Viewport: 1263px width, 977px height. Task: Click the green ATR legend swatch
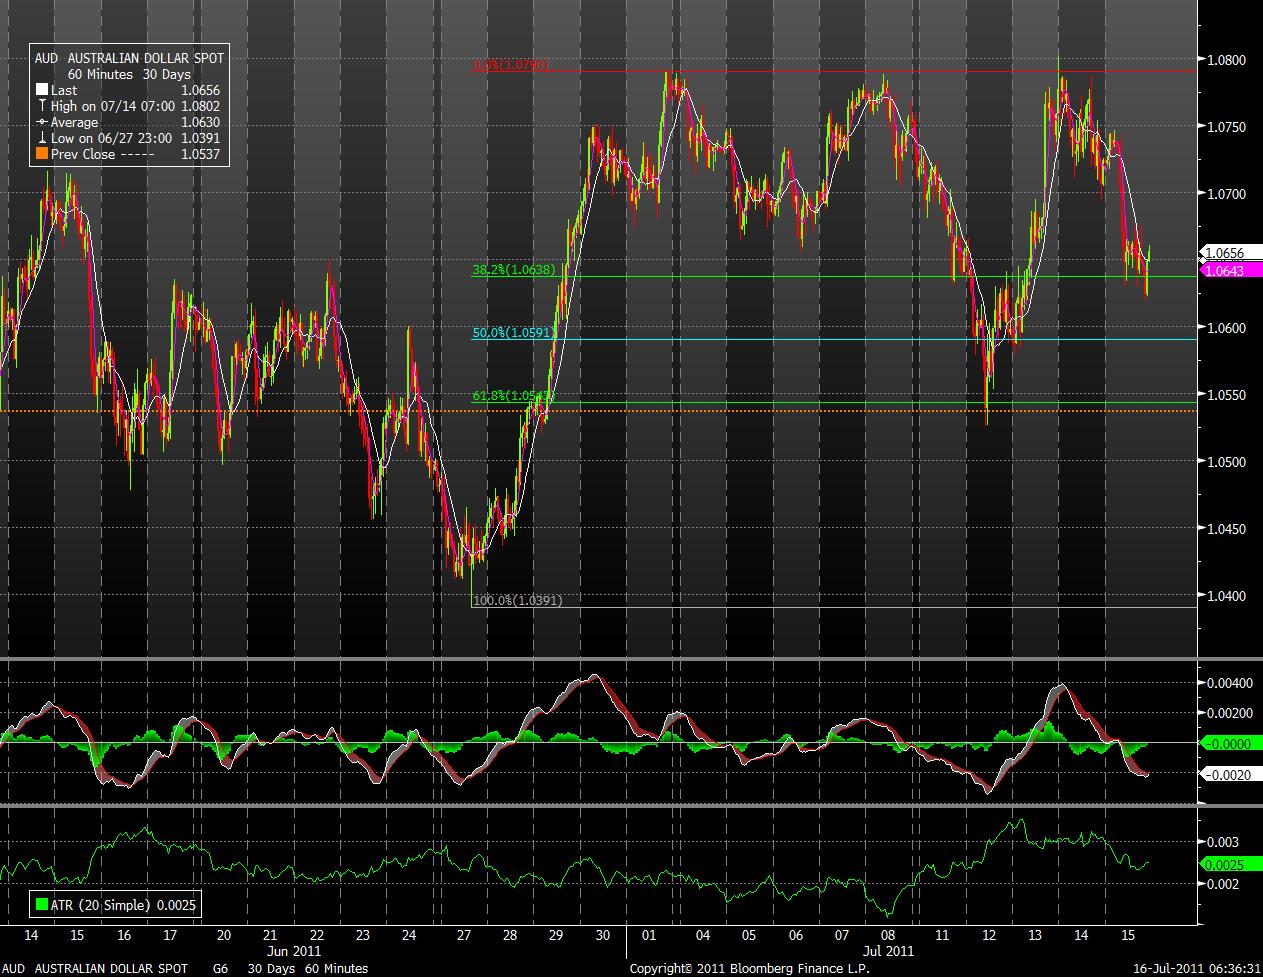coord(41,906)
